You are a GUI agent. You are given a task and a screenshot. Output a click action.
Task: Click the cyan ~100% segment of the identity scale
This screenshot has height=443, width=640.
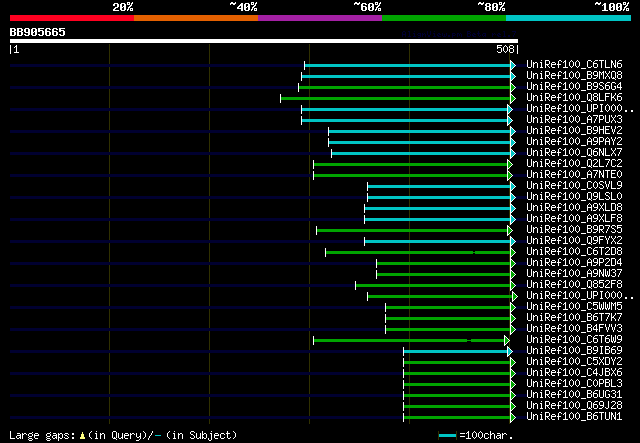[569, 18]
